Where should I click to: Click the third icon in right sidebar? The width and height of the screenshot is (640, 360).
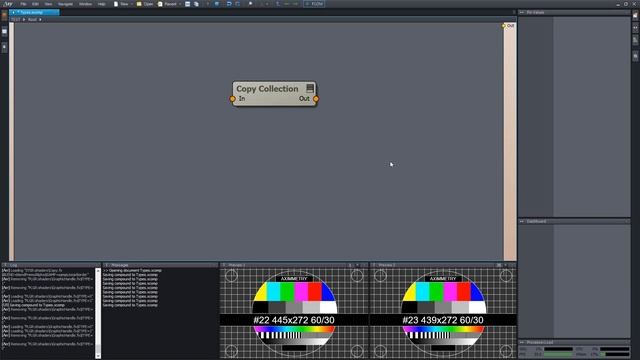[636, 40]
